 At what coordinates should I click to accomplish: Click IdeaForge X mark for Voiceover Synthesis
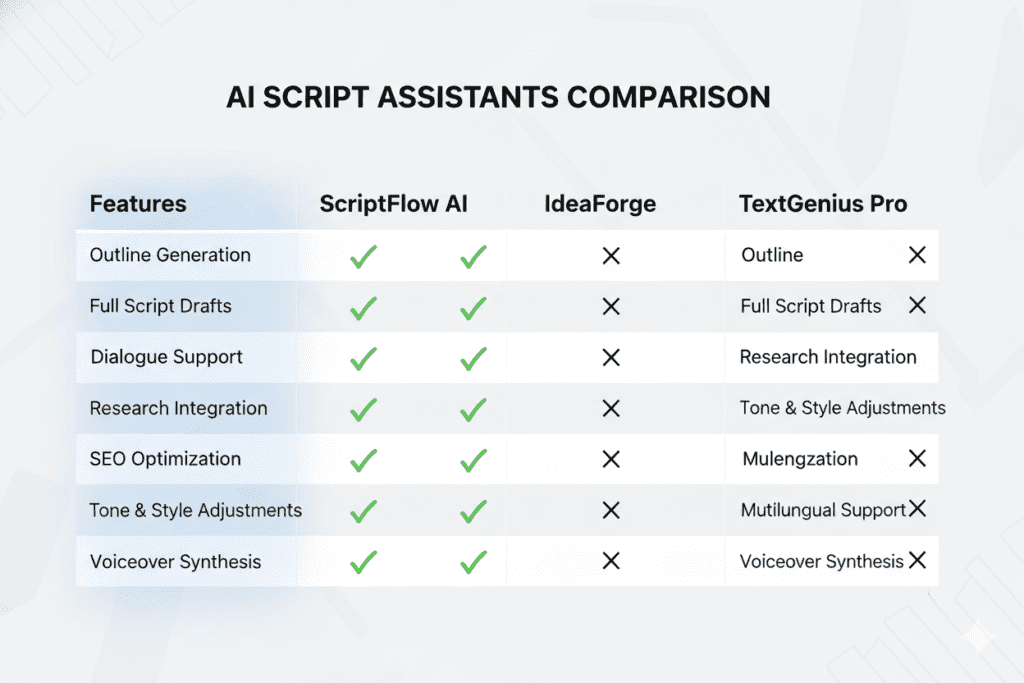611,562
